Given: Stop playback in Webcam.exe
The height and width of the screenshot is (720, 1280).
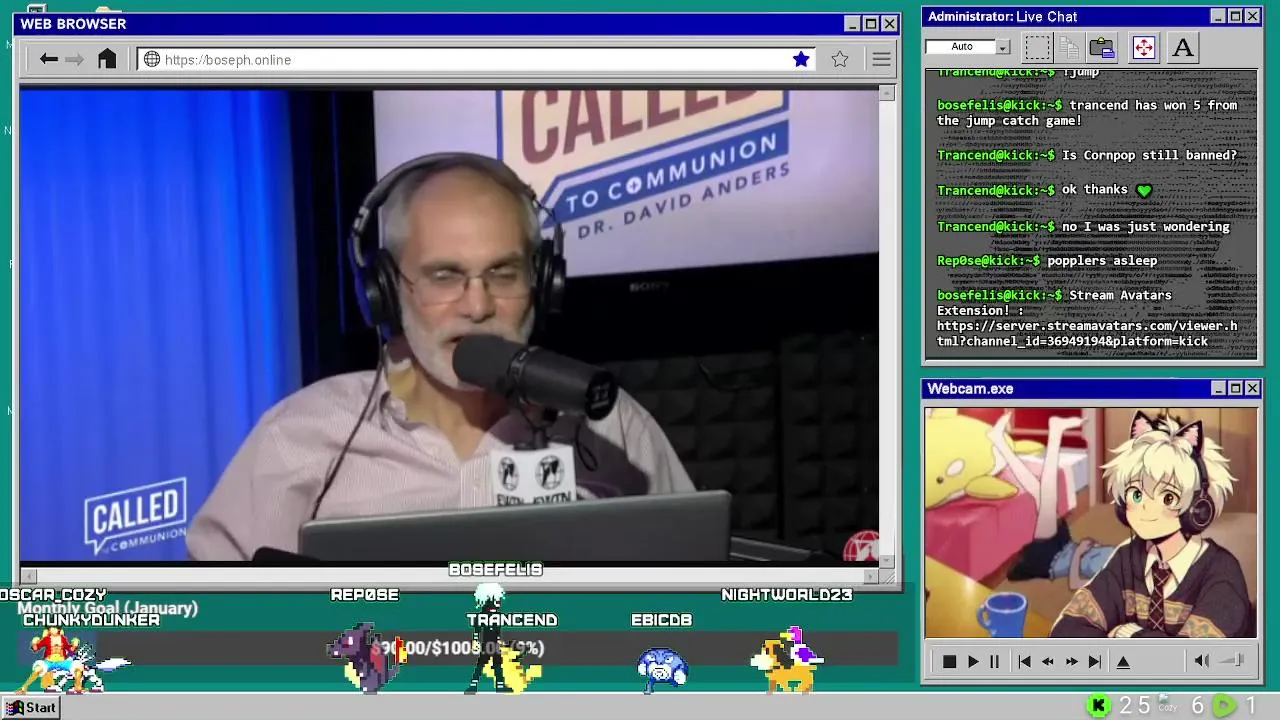Looking at the screenshot, I should [949, 661].
